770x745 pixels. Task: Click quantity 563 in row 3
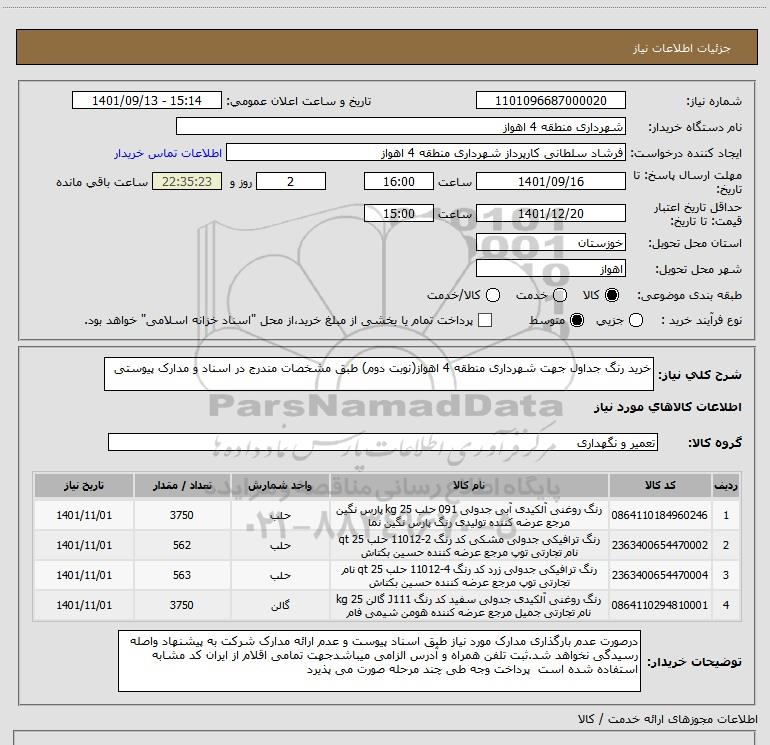click(x=182, y=575)
